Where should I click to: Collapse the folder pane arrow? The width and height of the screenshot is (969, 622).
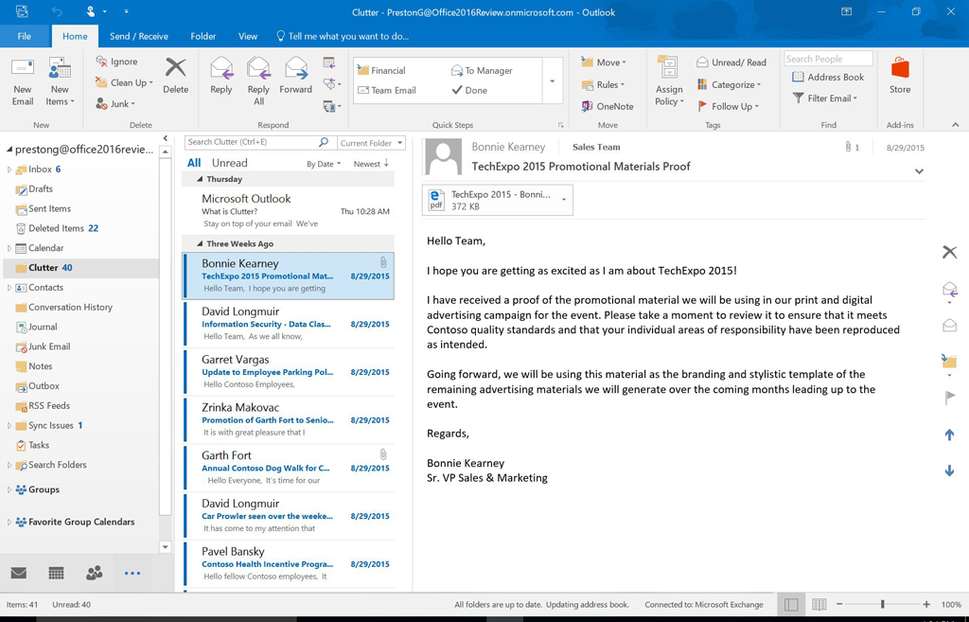click(x=165, y=138)
